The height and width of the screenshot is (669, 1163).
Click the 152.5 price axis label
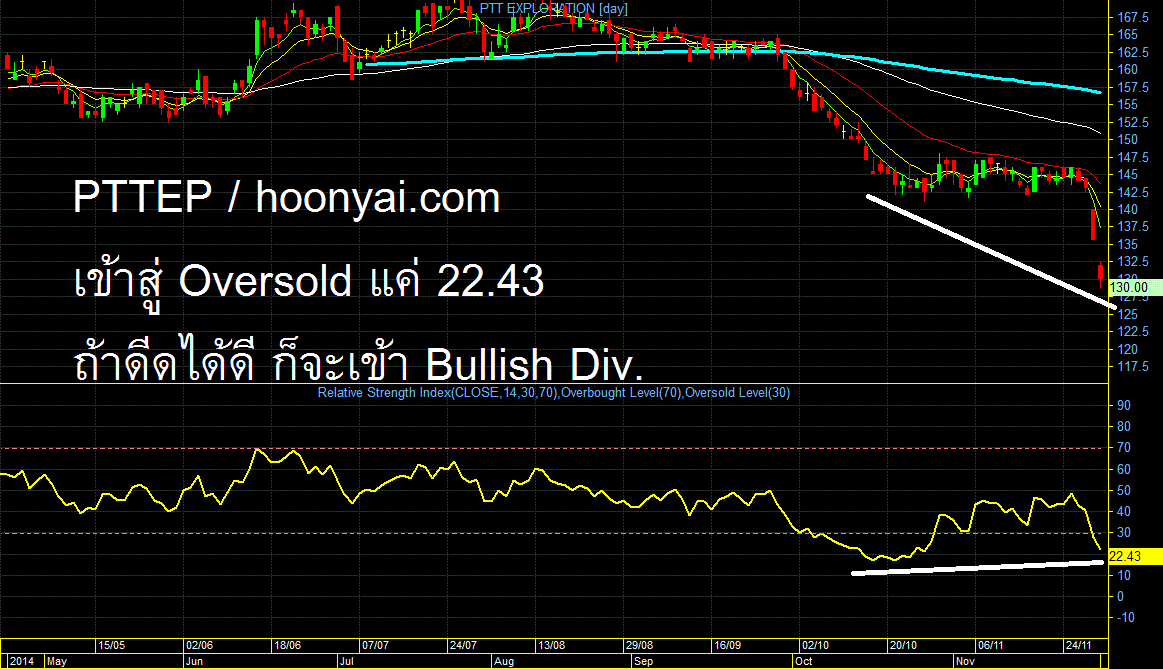coord(1133,122)
